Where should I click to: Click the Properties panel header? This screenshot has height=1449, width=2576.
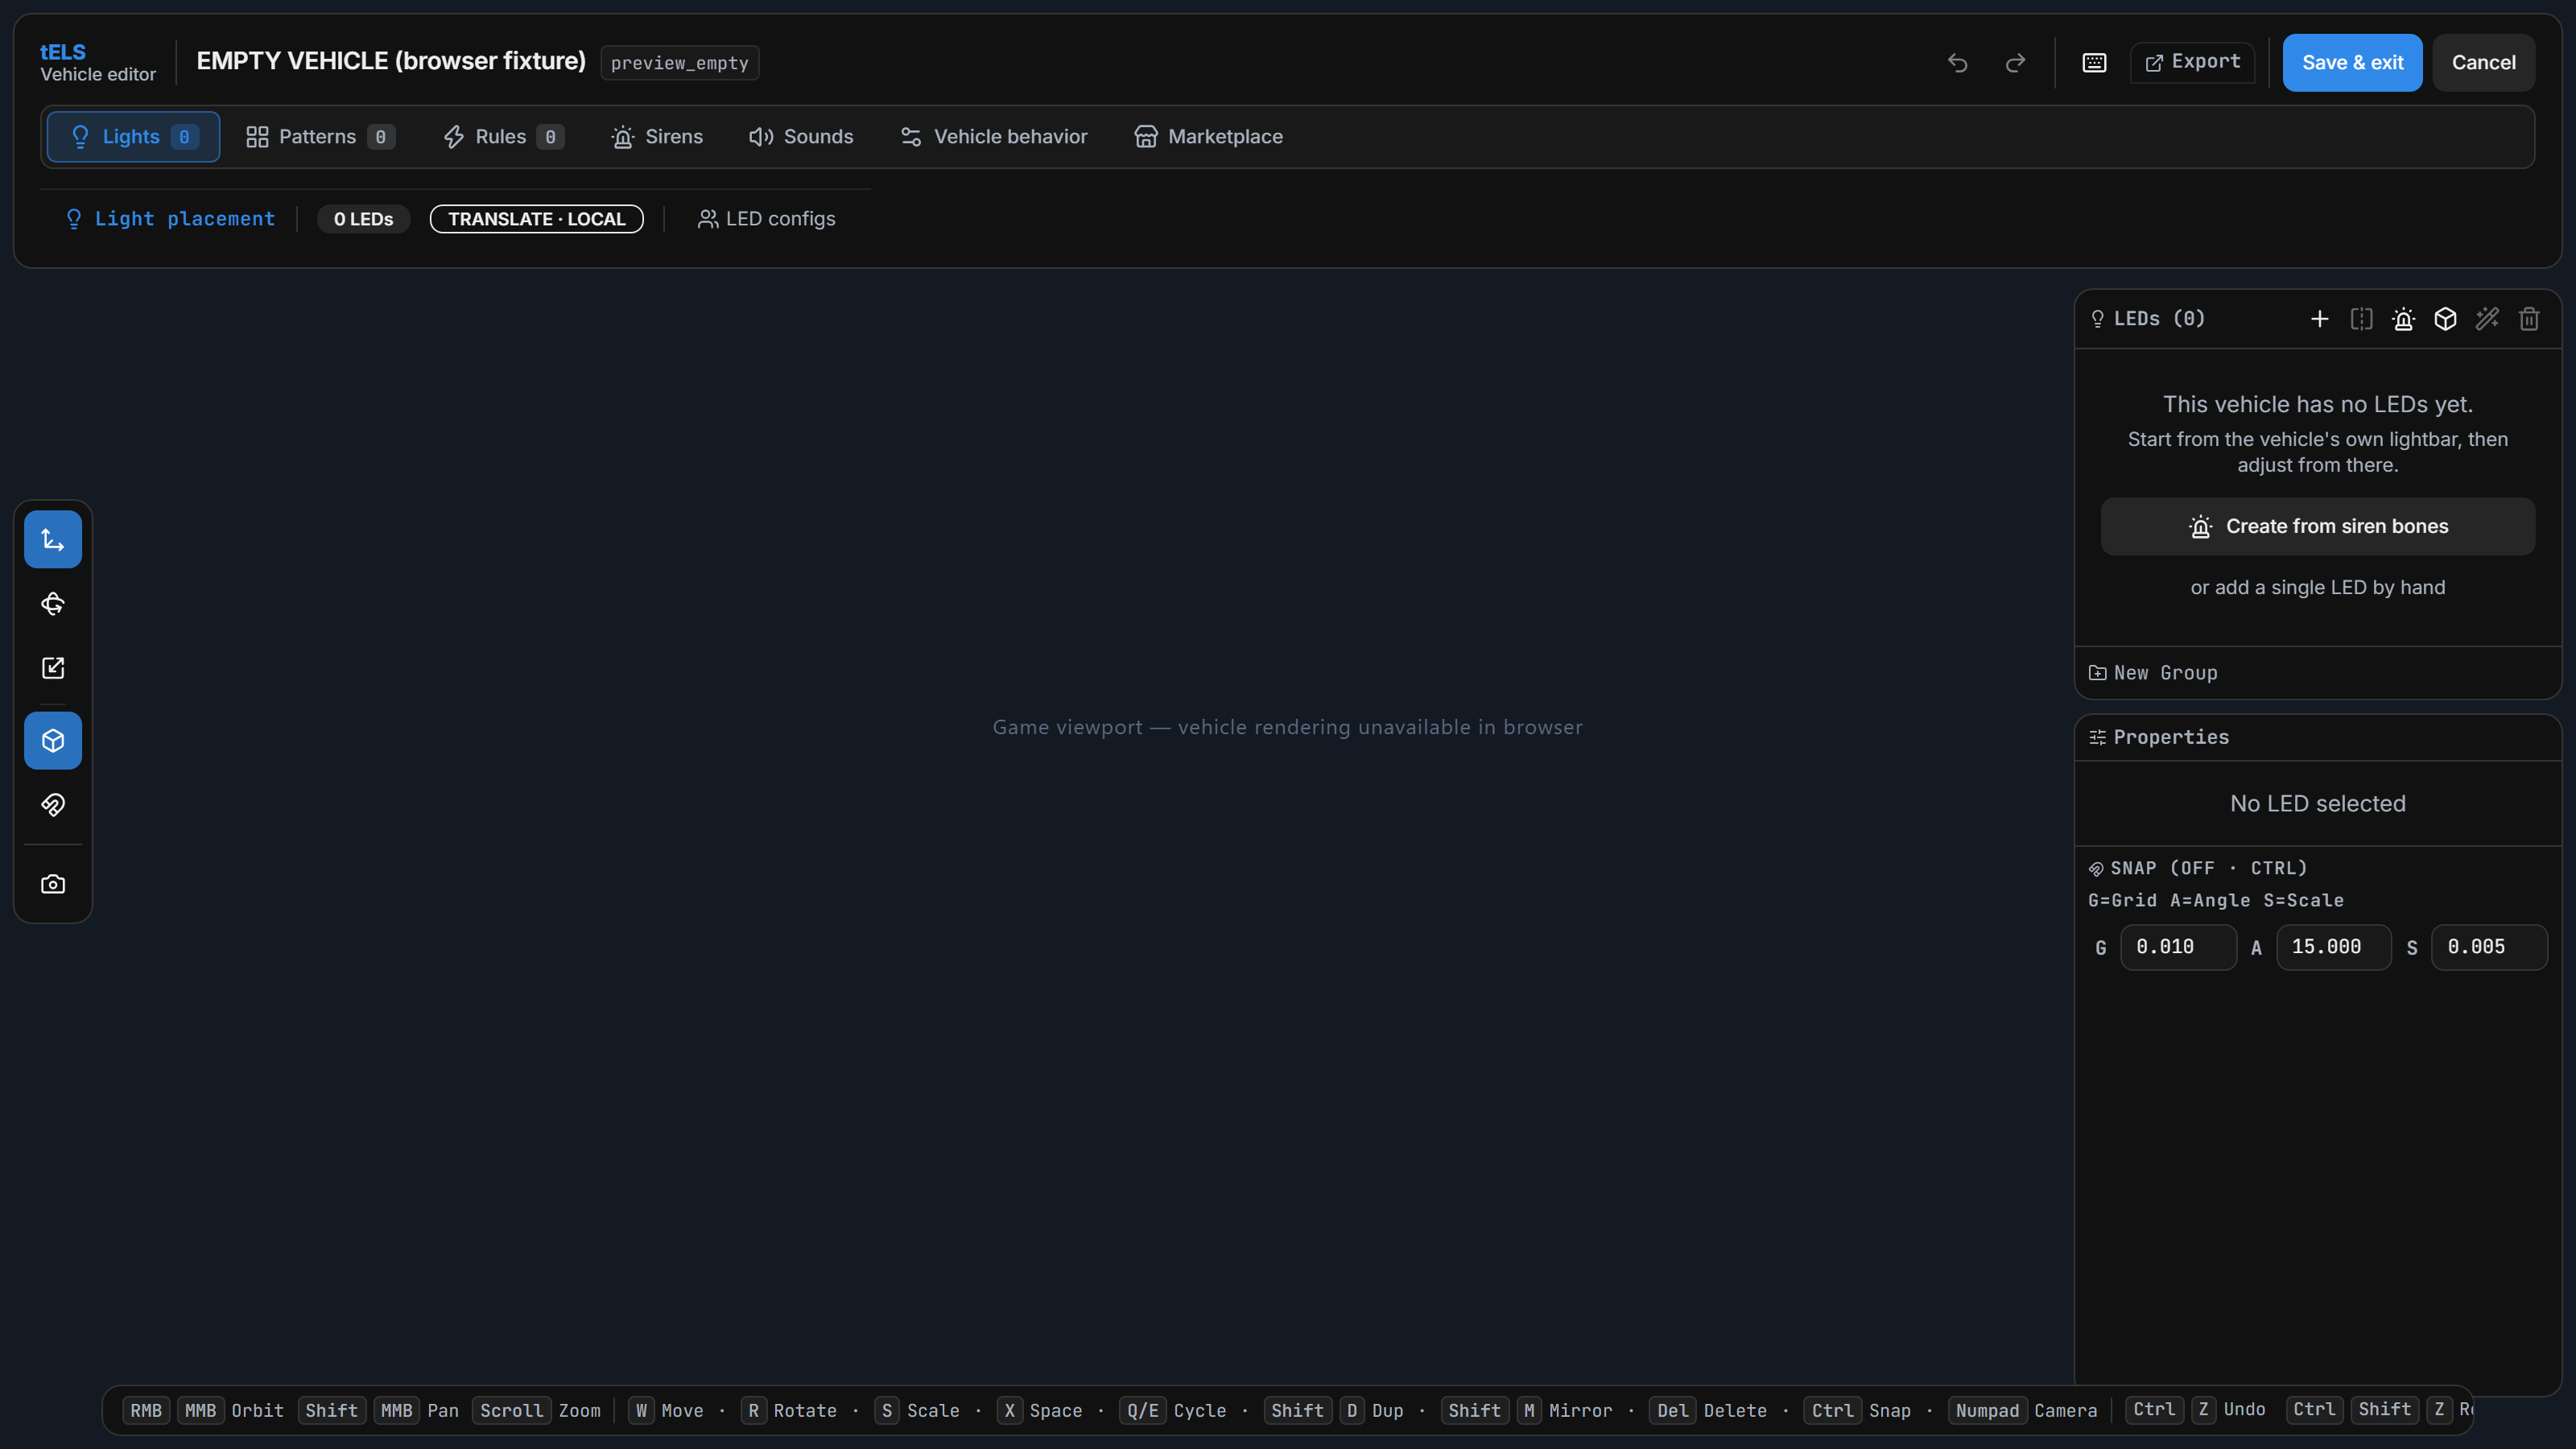pyautogui.click(x=2318, y=738)
